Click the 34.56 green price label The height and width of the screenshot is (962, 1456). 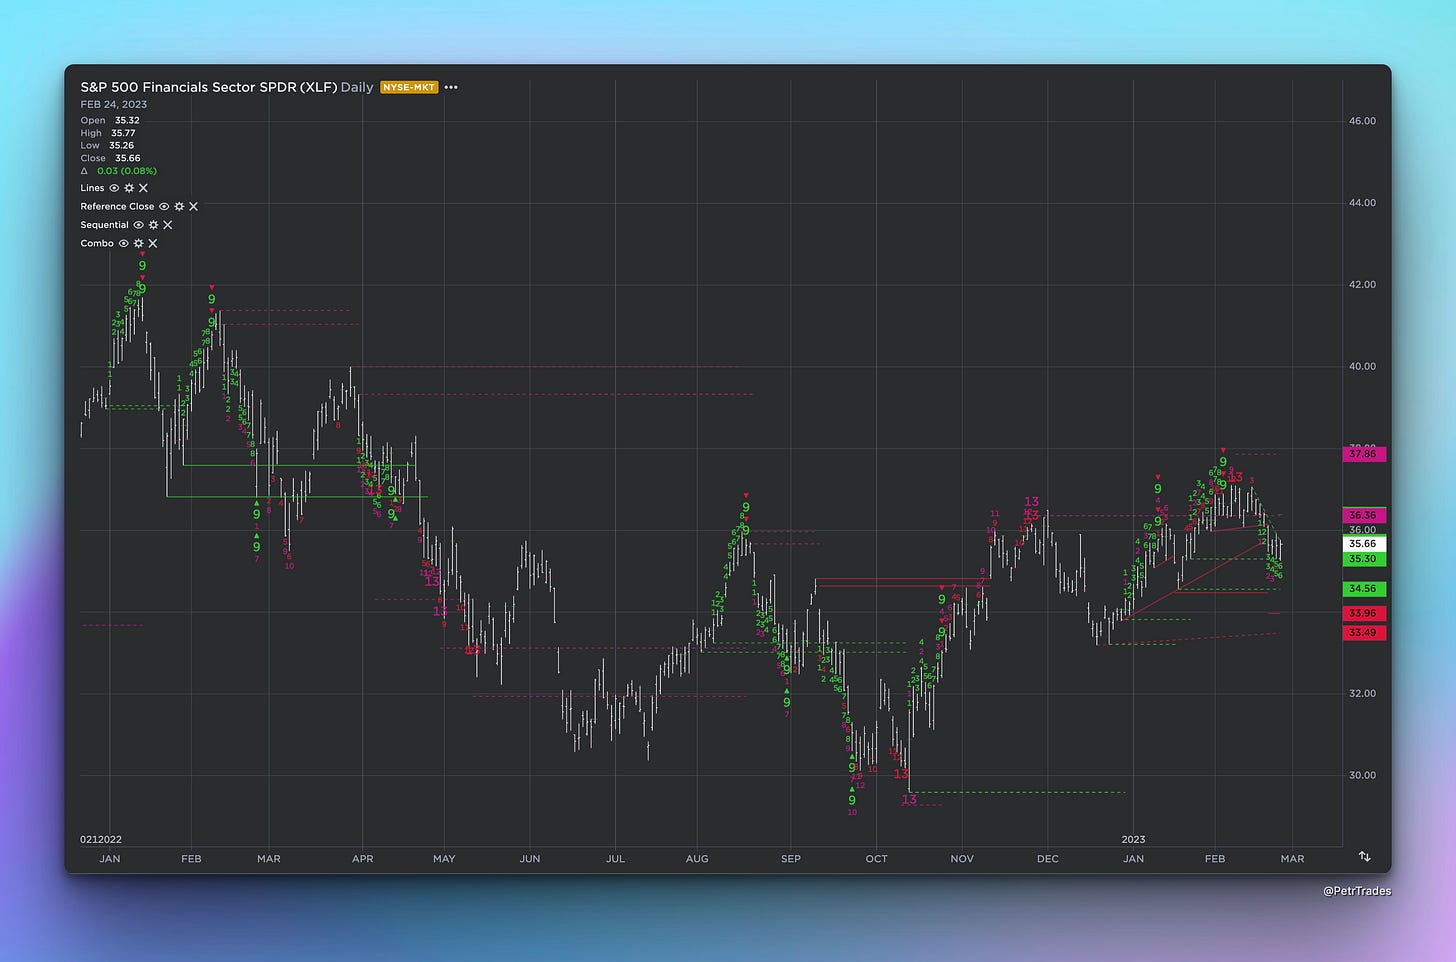(x=1365, y=589)
